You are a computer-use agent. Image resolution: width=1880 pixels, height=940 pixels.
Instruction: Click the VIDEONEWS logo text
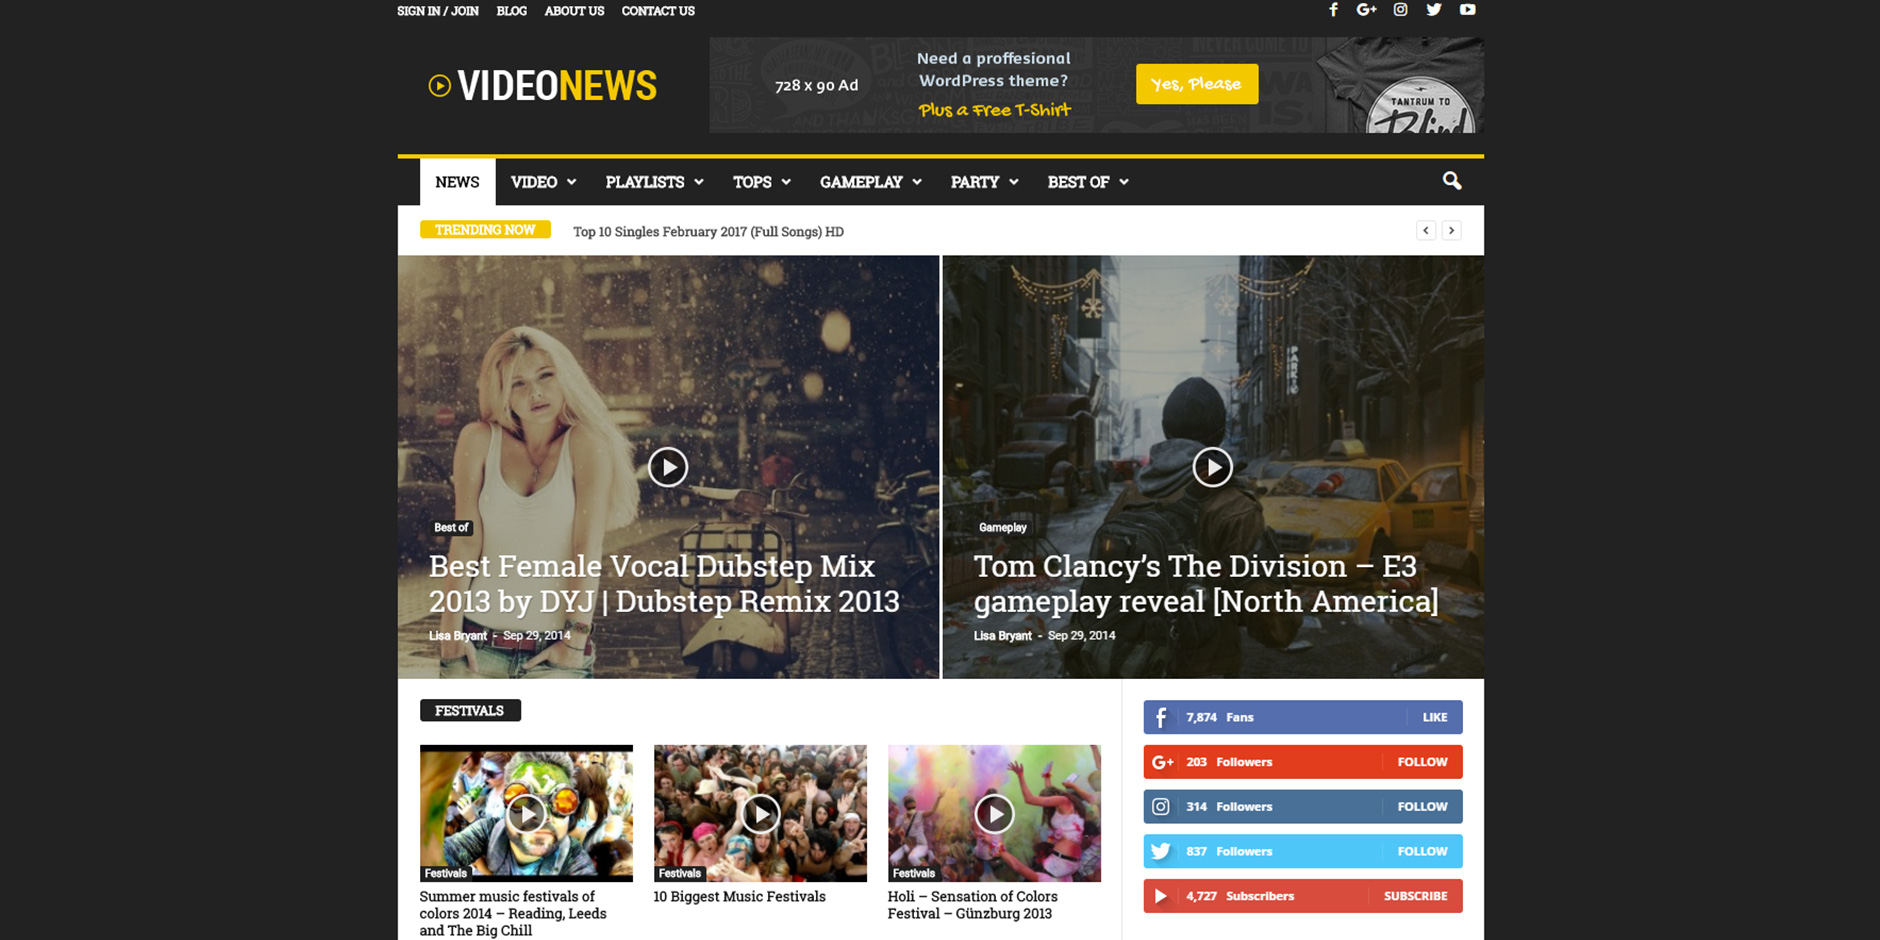pyautogui.click(x=557, y=86)
